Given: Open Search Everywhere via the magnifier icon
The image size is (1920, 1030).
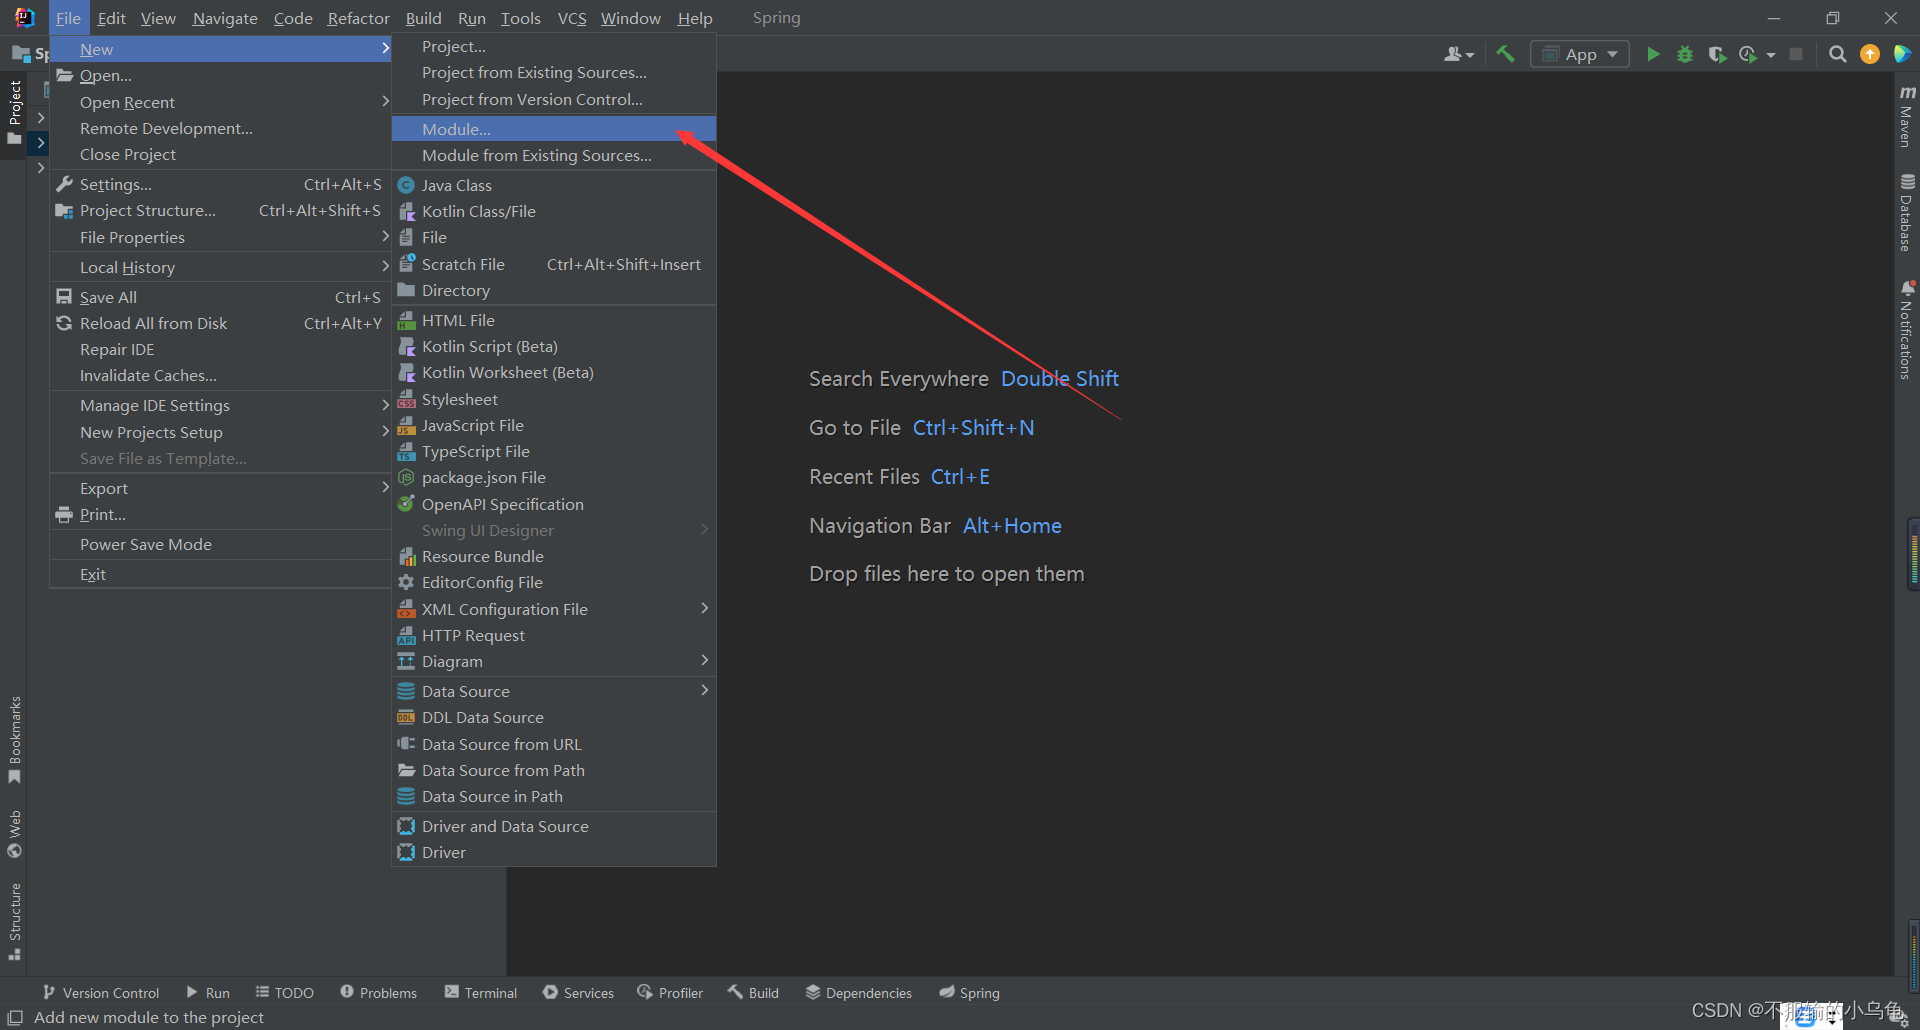Looking at the screenshot, I should click(x=1837, y=54).
